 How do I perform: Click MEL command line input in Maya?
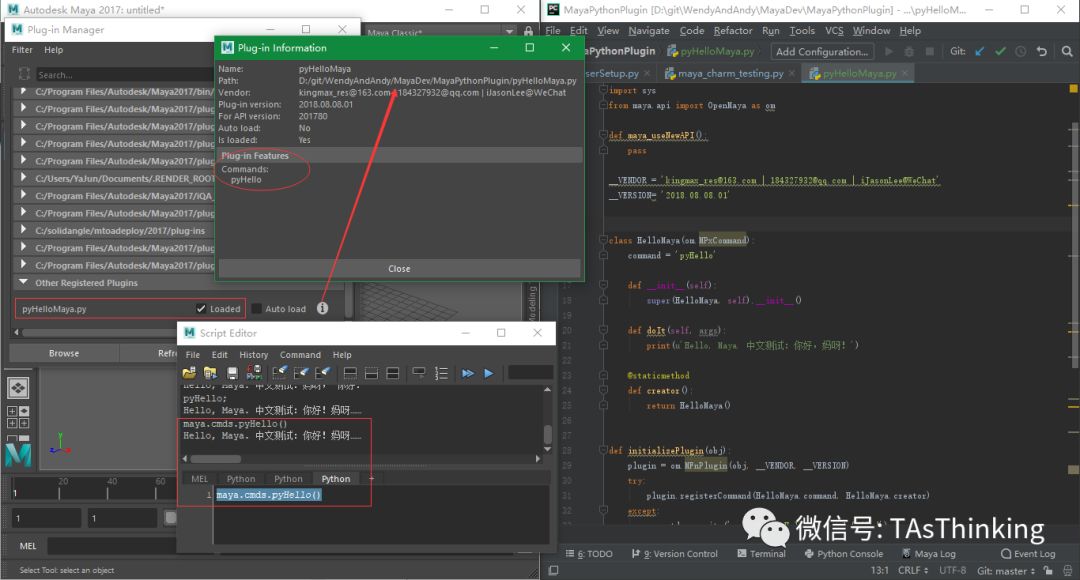112,546
